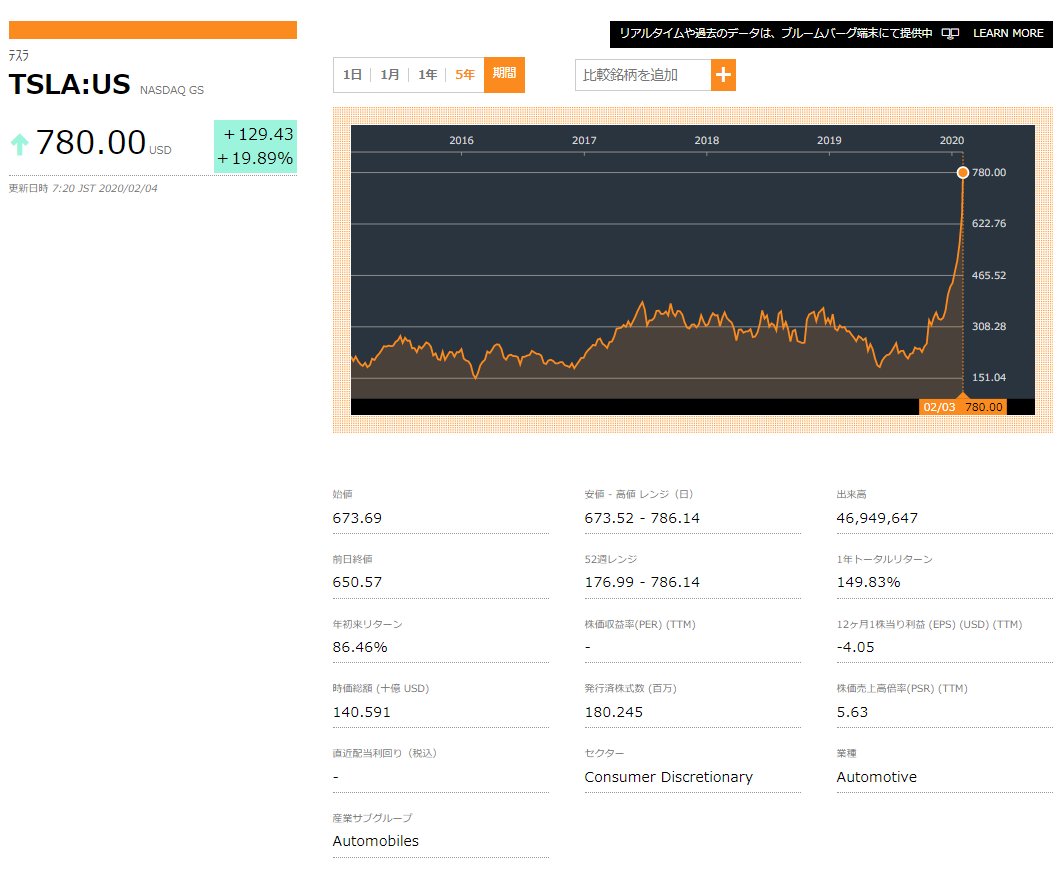Click the 2016 label on chart axis
Viewport: 1060px width, 888px height.
[x=461, y=140]
